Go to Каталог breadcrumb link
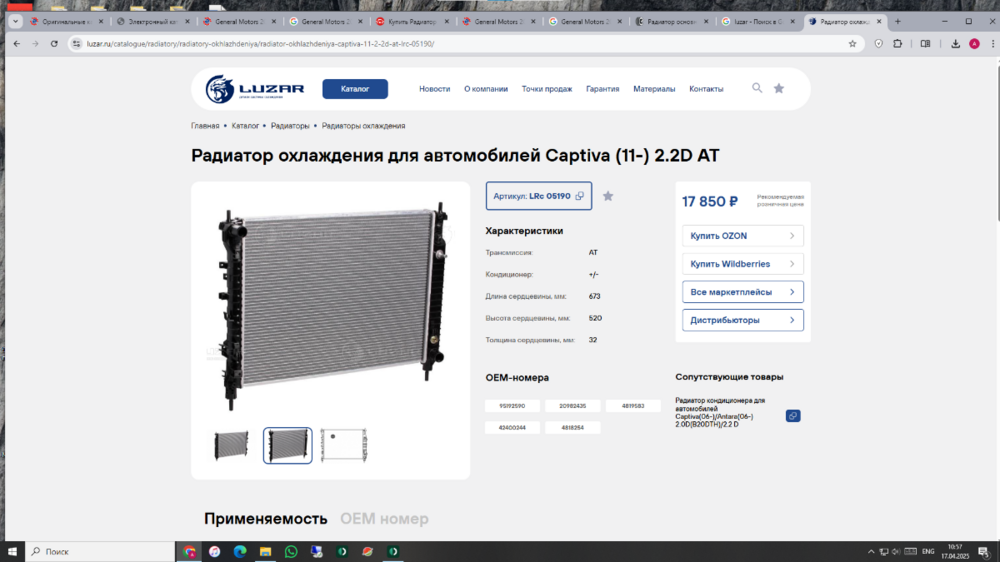This screenshot has width=1000, height=562. 245,126
